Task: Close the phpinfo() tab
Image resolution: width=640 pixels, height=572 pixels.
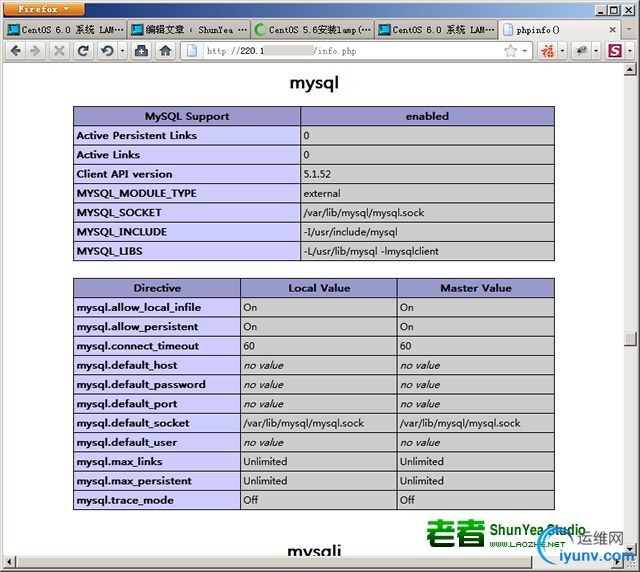Action: (612, 30)
